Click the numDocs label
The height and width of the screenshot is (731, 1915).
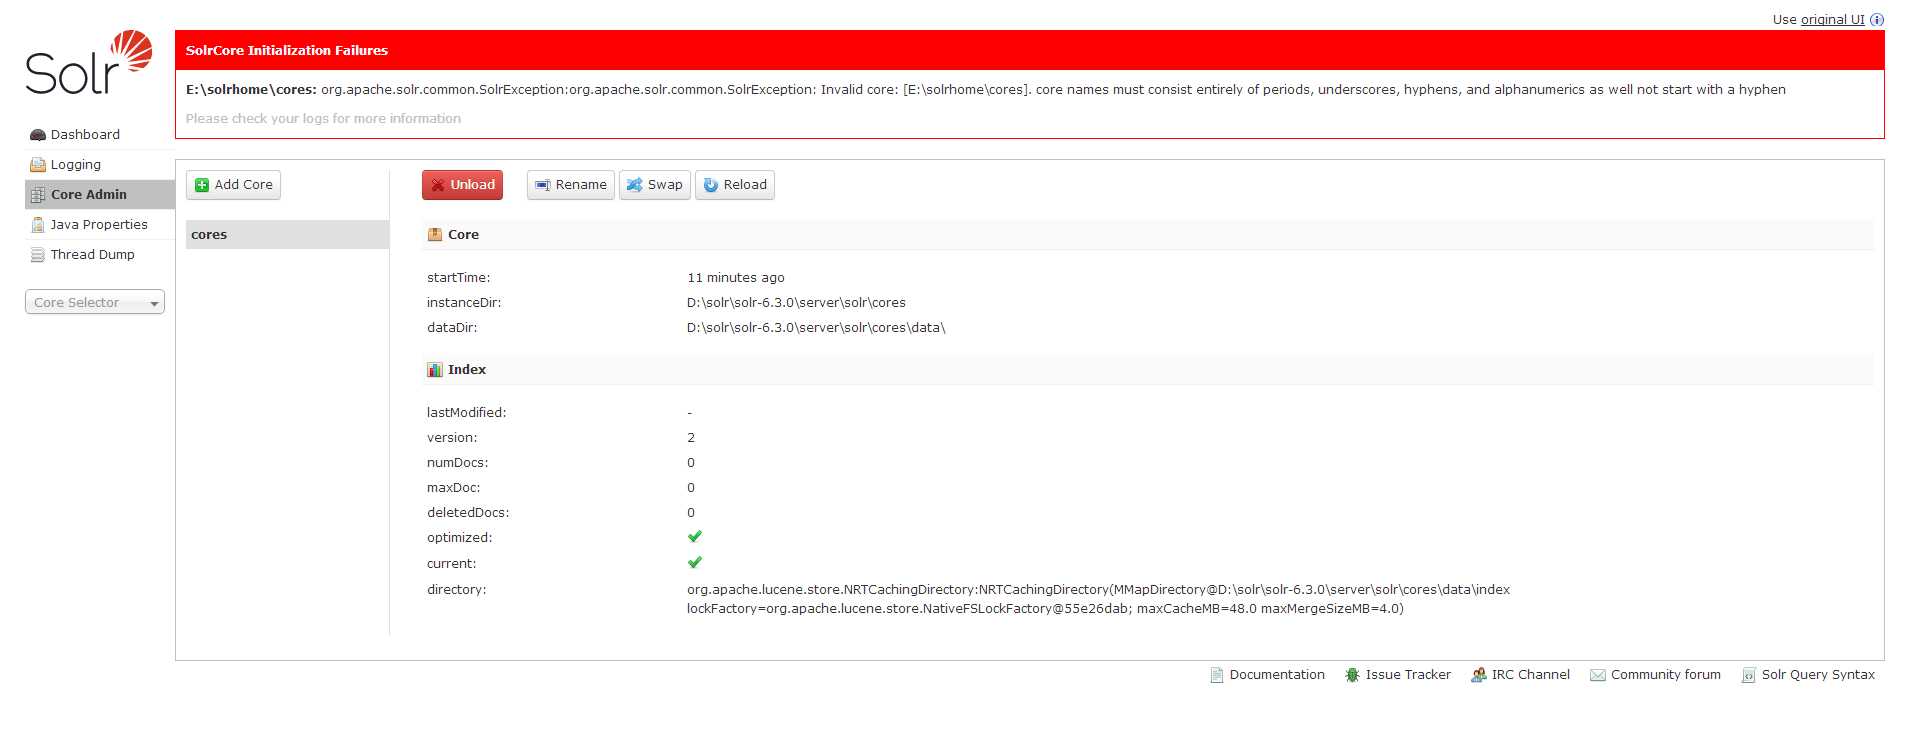coord(458,463)
